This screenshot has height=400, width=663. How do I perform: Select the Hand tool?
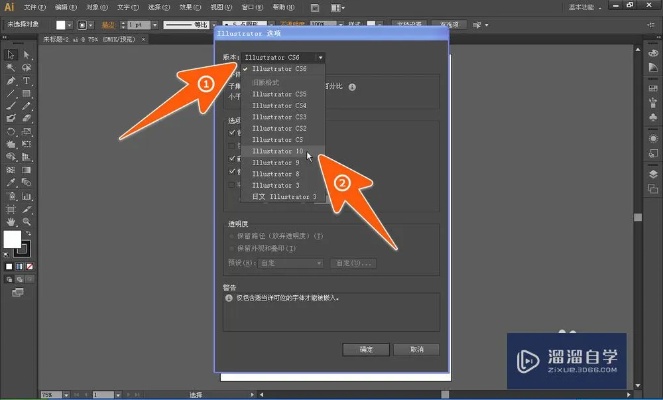11,222
